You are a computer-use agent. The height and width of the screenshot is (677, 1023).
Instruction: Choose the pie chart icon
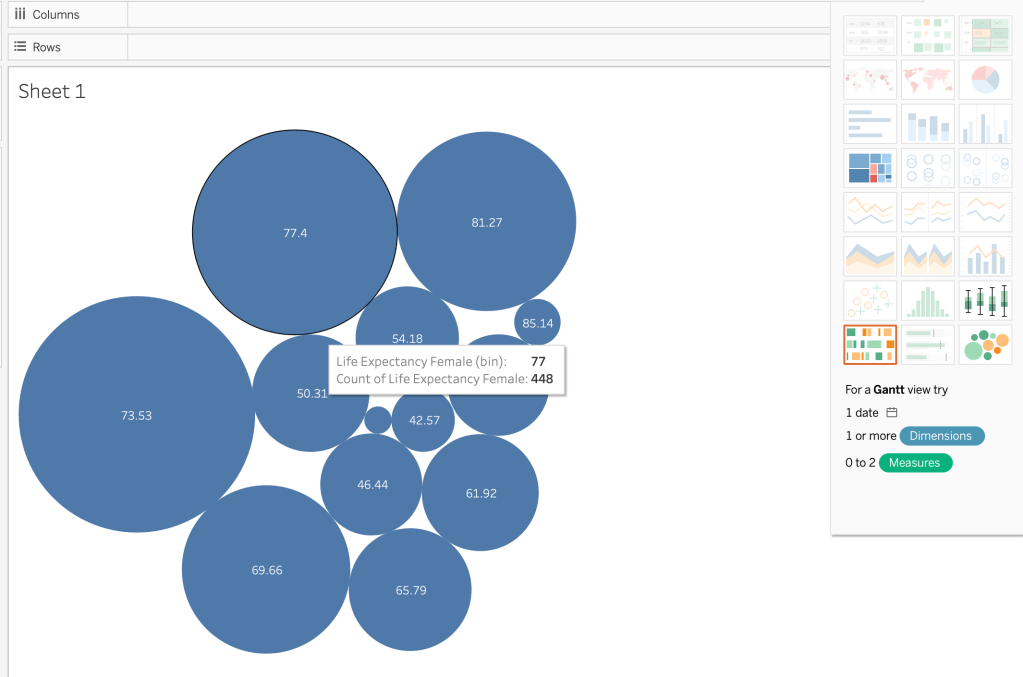(985, 79)
